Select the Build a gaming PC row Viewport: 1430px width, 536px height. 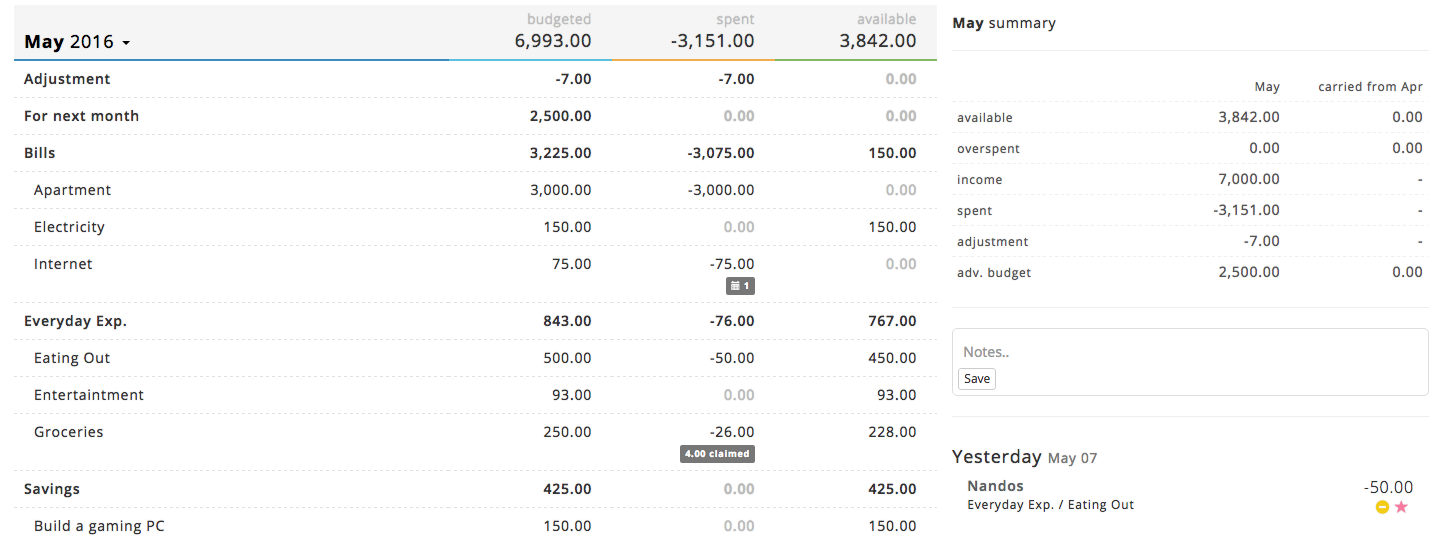[100, 526]
